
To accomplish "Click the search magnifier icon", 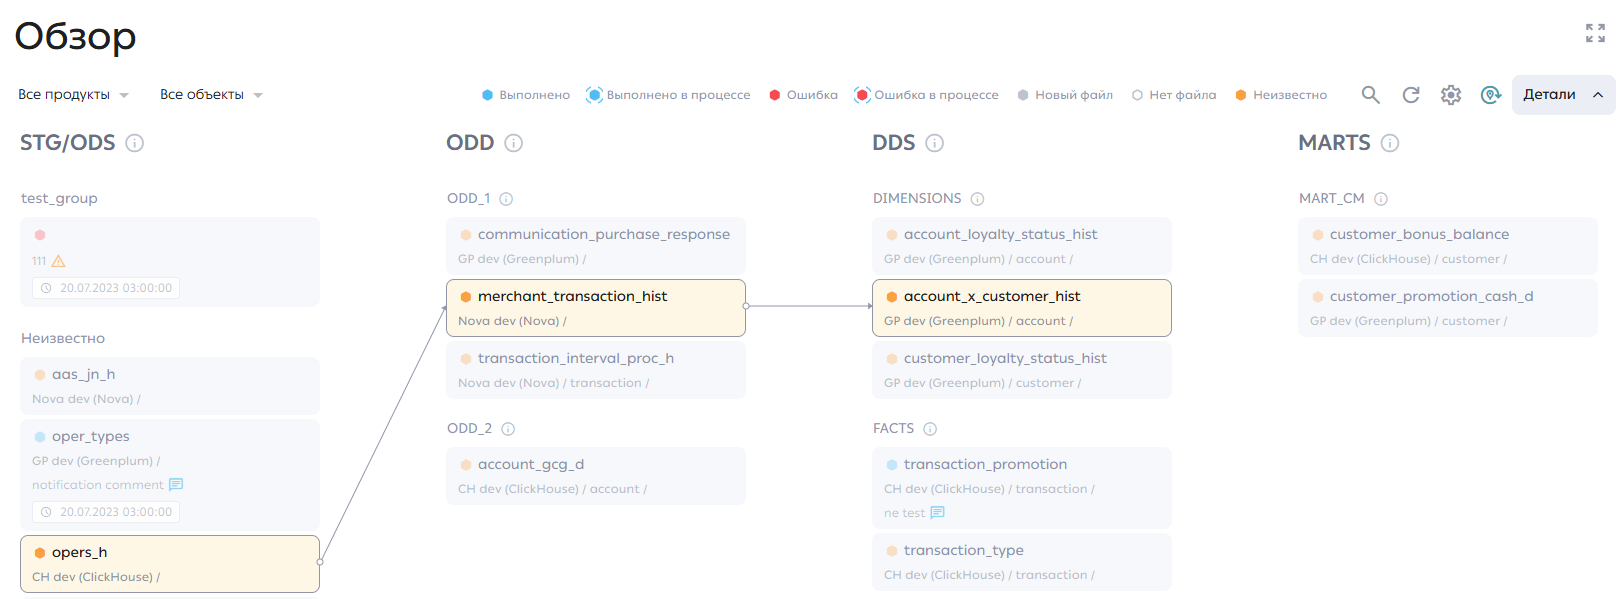I will pyautogui.click(x=1370, y=95).
